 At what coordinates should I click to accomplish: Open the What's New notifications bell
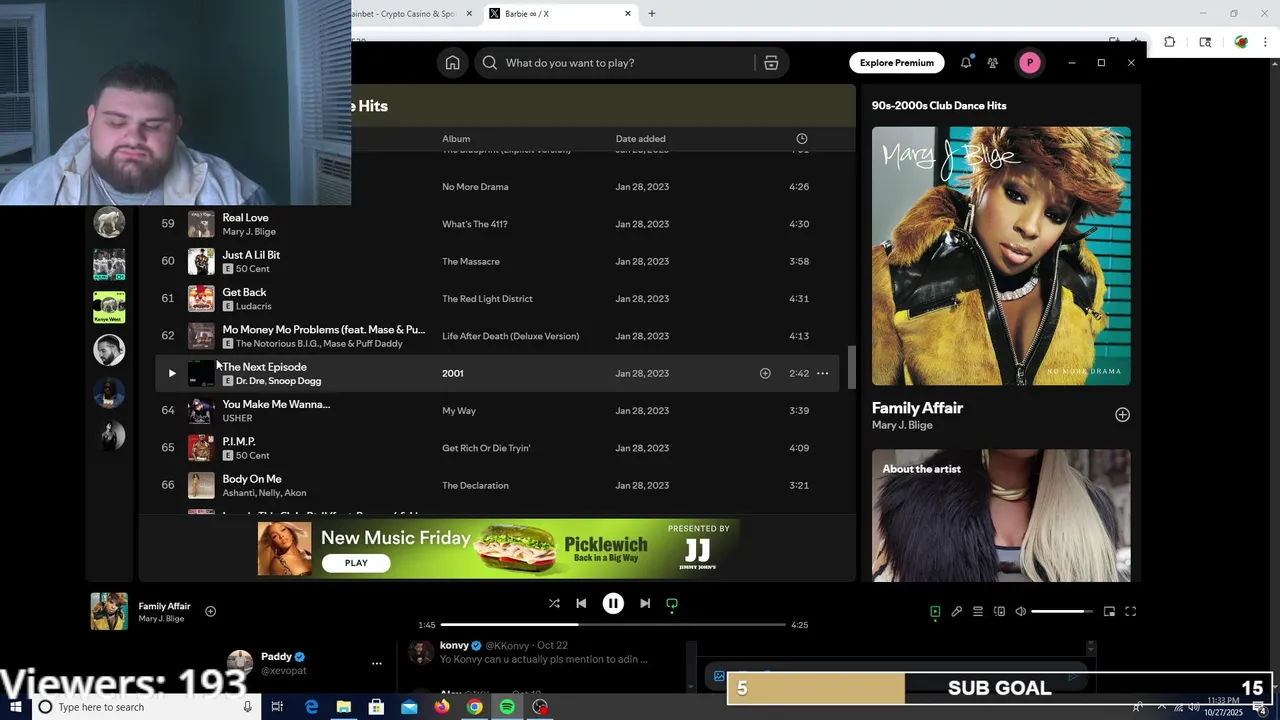[966, 63]
